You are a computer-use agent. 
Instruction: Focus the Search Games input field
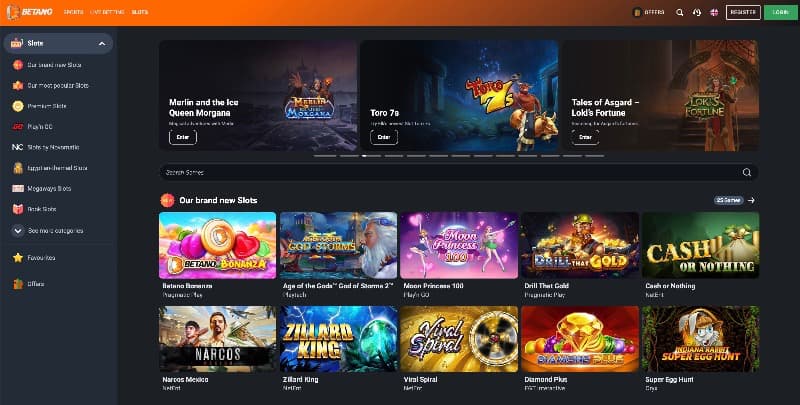[x=458, y=172]
